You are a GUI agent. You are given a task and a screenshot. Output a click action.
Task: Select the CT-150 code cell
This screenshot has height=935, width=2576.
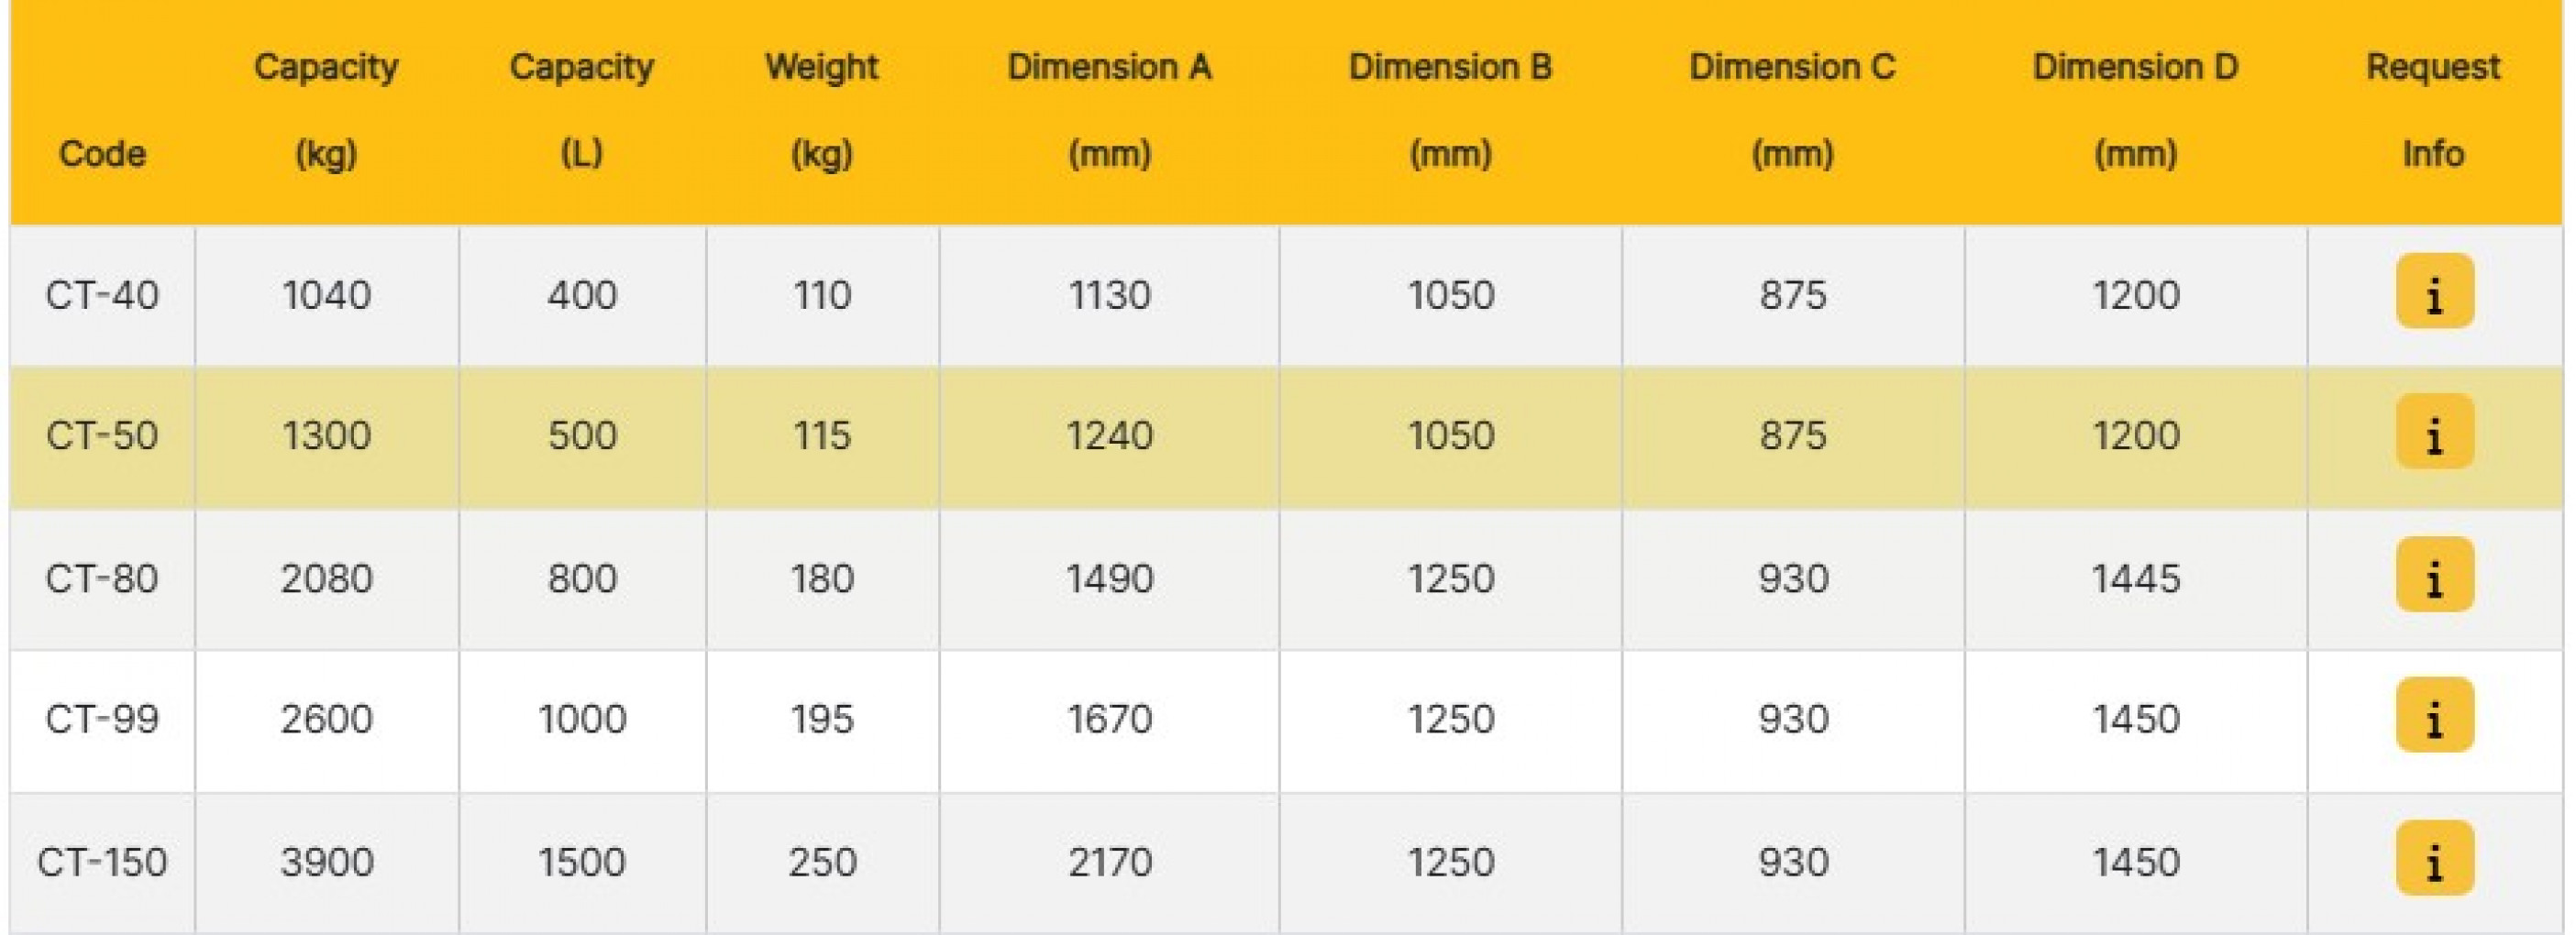102,863
